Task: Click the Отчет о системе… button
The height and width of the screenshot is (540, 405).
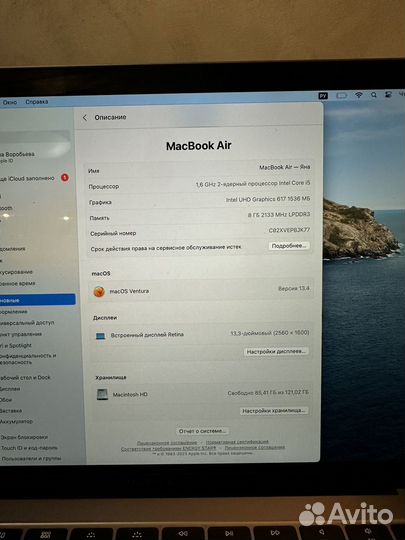Action: click(202, 431)
